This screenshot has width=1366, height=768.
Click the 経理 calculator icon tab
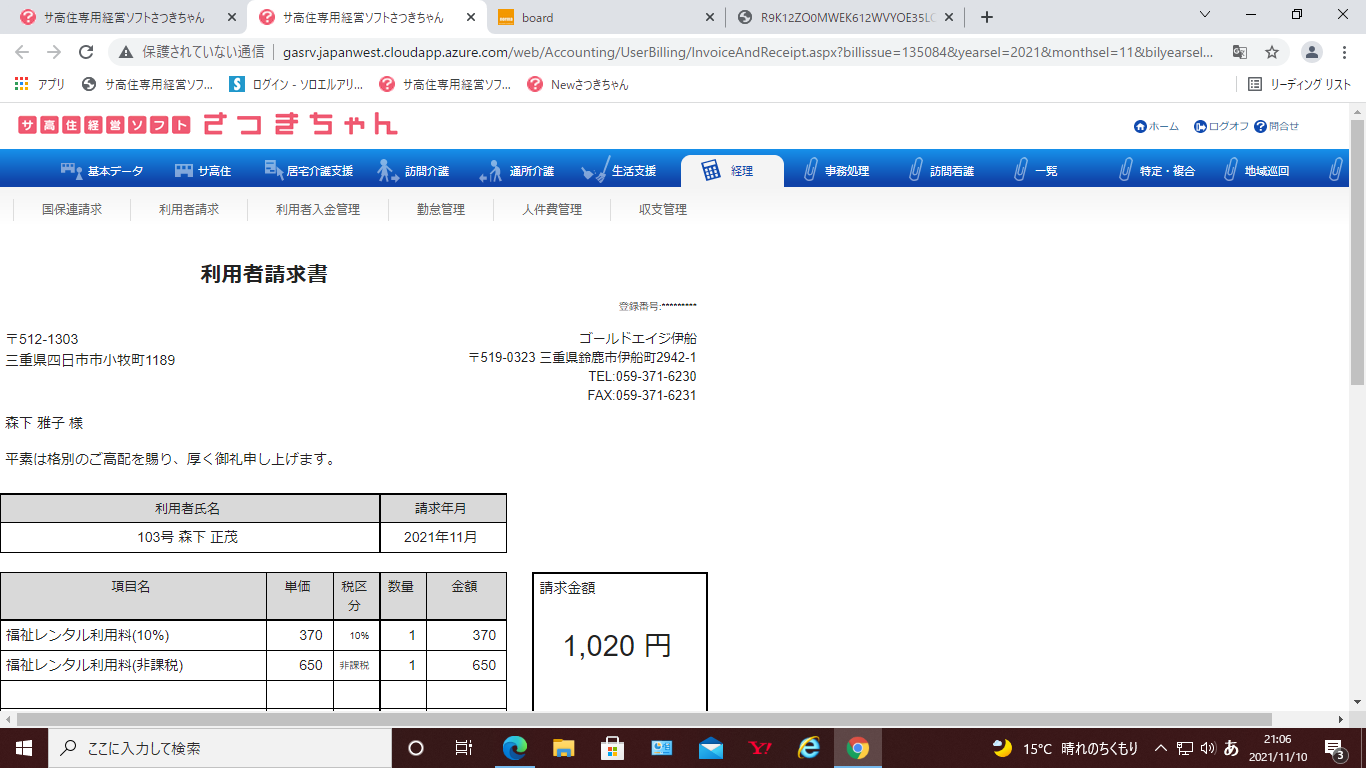pos(711,171)
